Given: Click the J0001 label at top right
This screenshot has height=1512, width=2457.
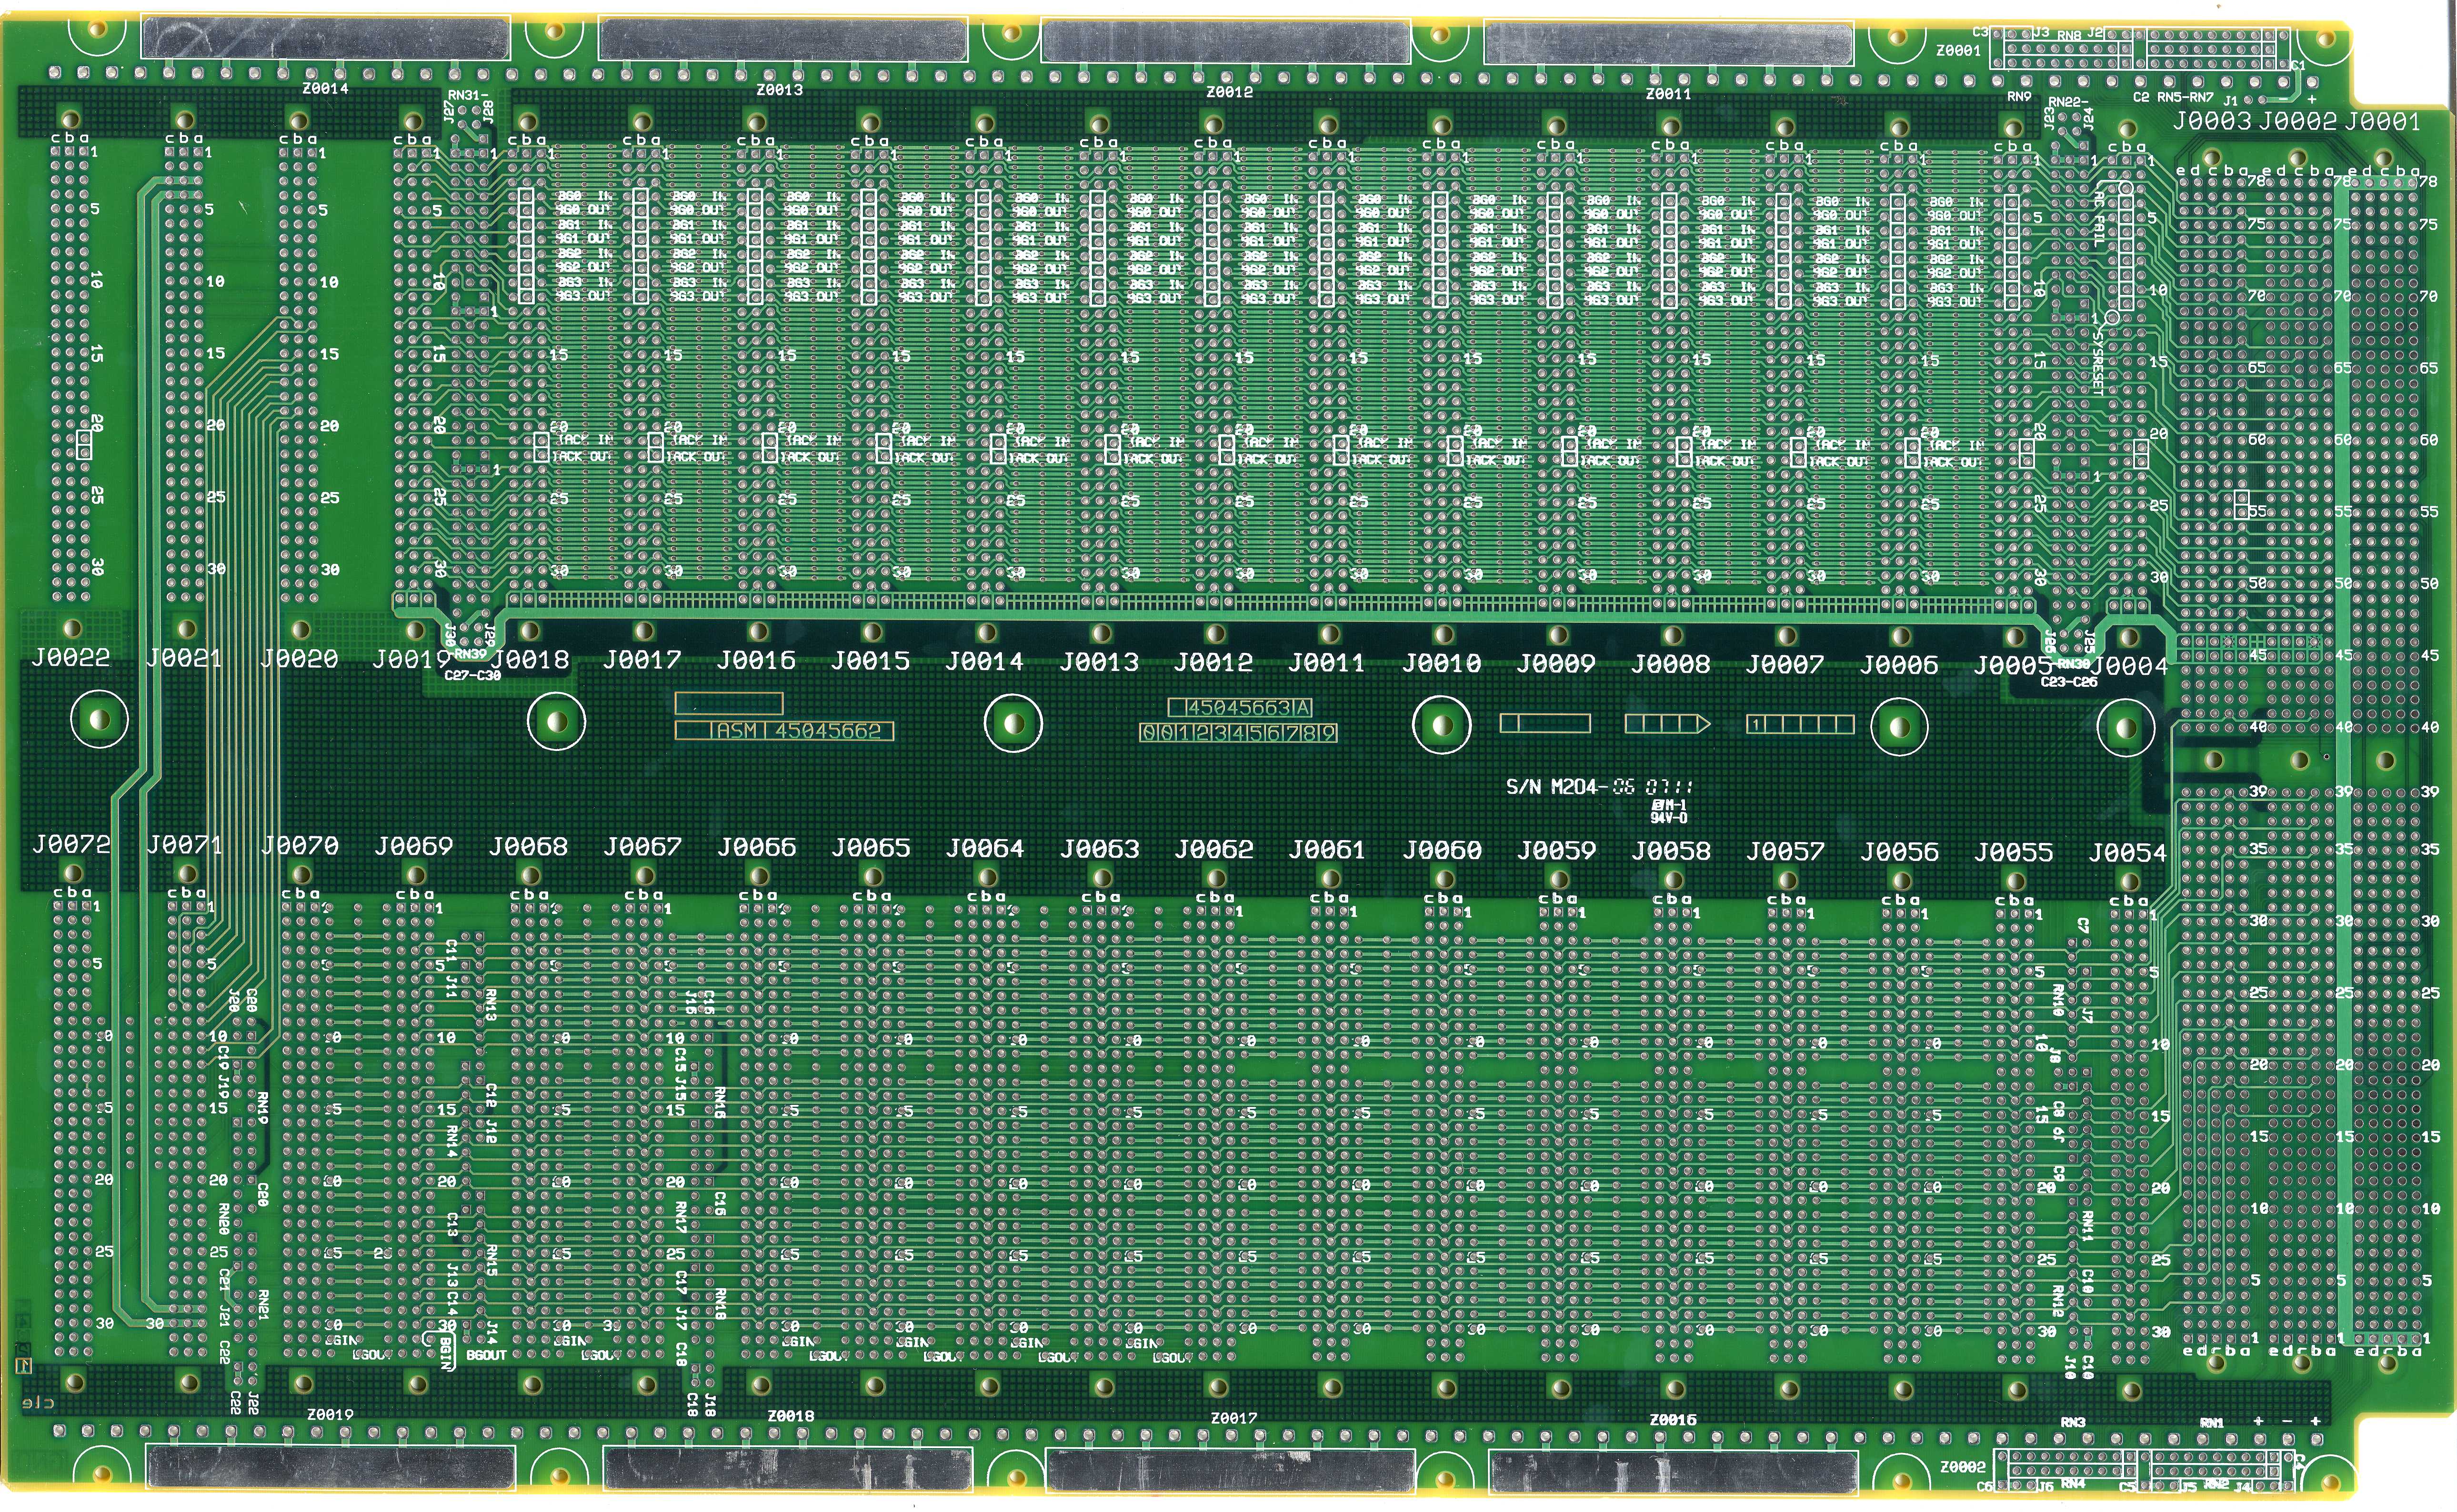Looking at the screenshot, I should 2383,122.
